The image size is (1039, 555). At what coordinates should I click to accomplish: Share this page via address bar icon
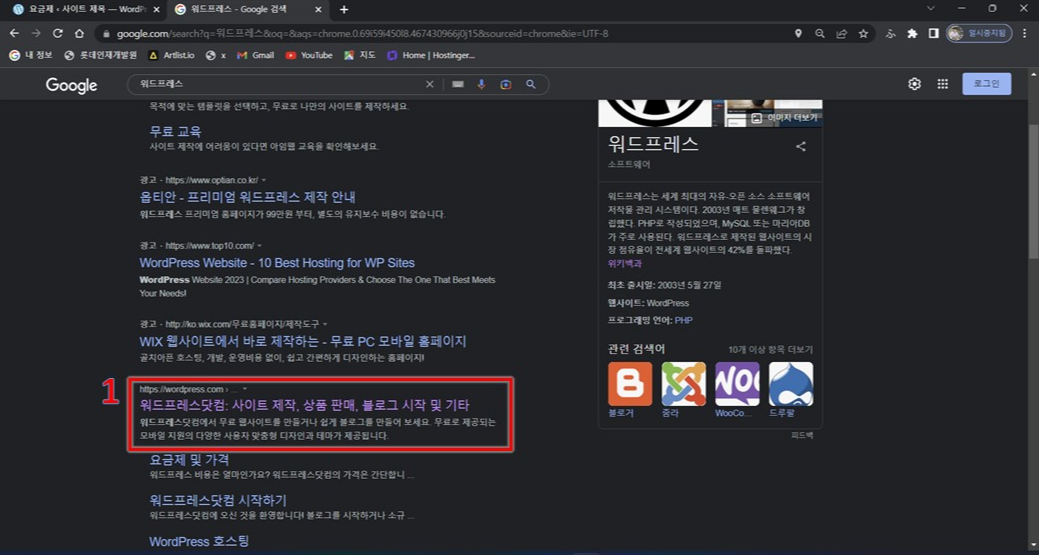[842, 33]
